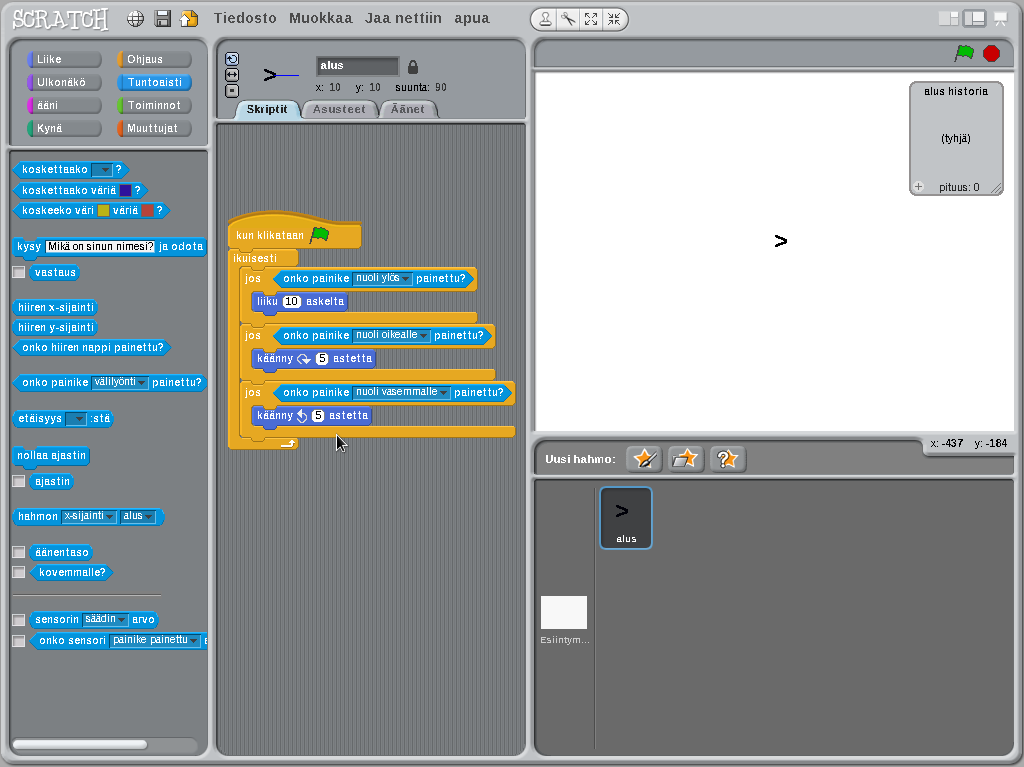Open Ulkonäkö block category
The width and height of the screenshot is (1024, 767).
click(64, 82)
